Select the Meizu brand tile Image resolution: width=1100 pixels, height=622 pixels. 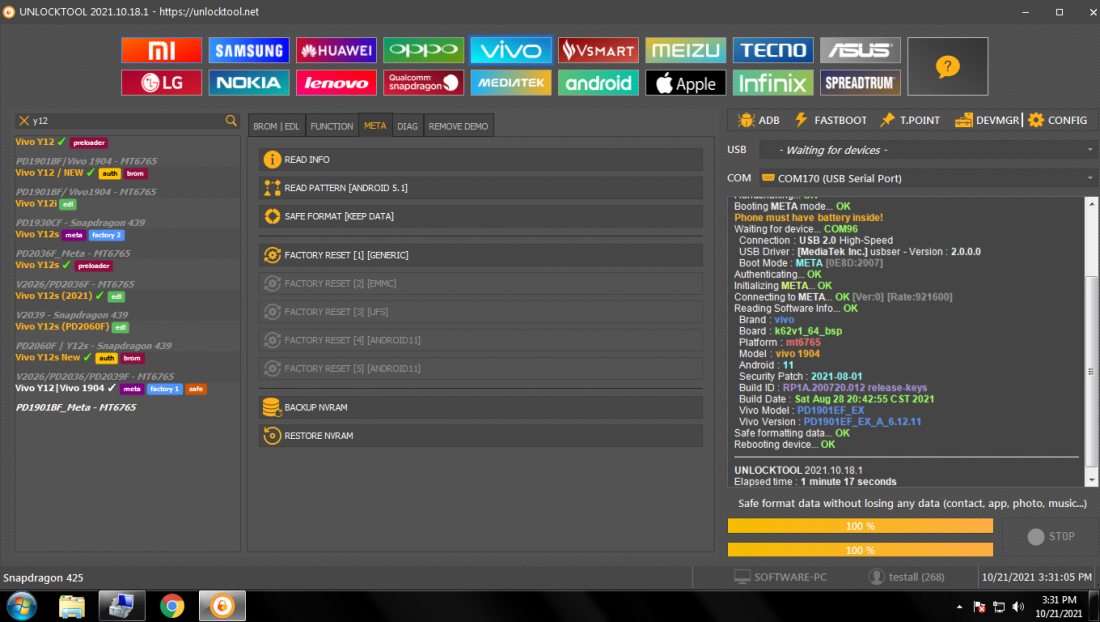(685, 50)
